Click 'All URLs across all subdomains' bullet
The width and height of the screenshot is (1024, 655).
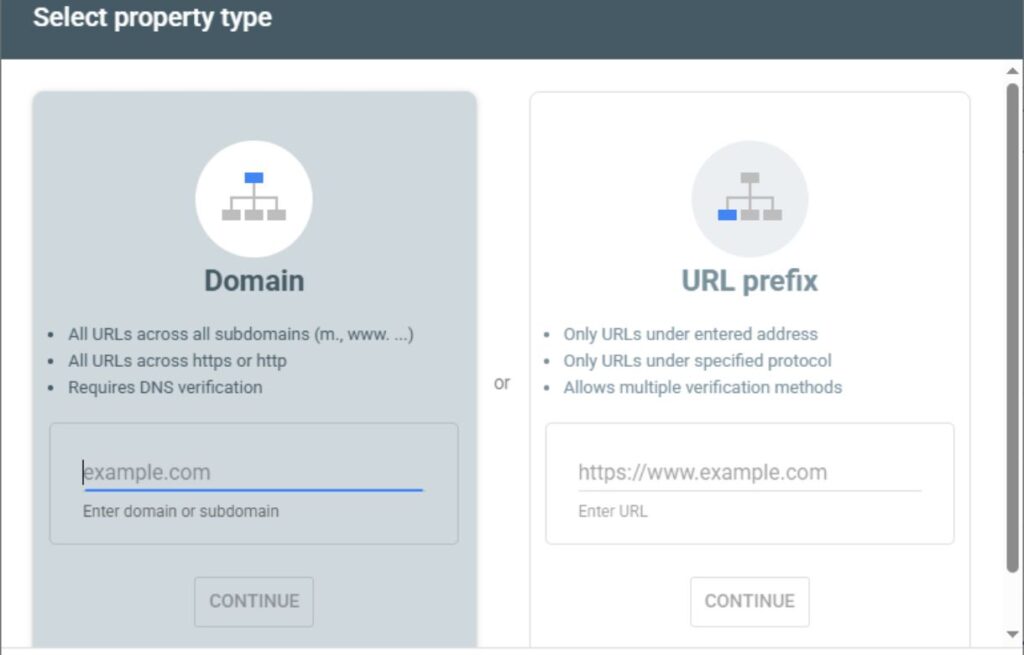pyautogui.click(x=241, y=334)
